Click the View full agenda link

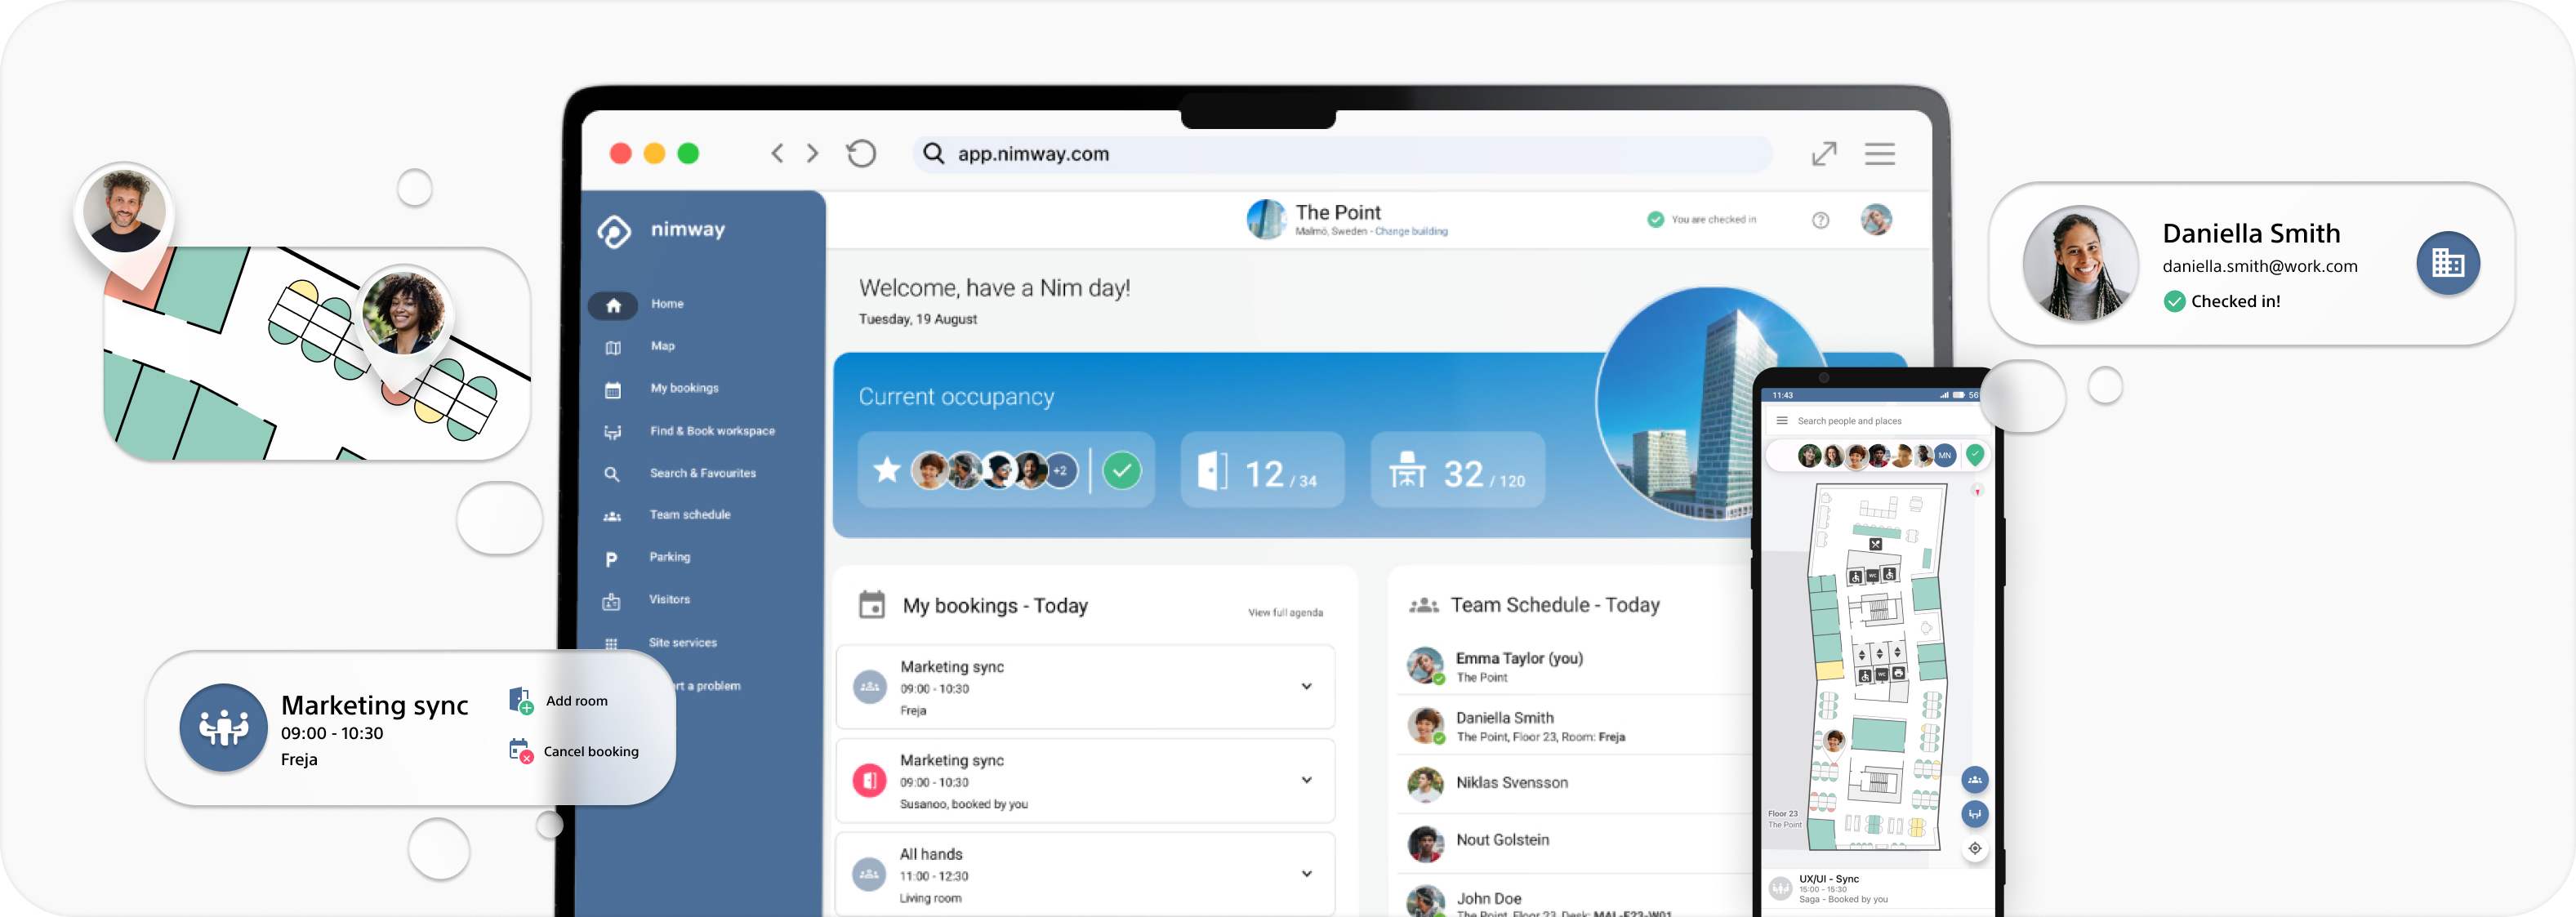[1285, 612]
